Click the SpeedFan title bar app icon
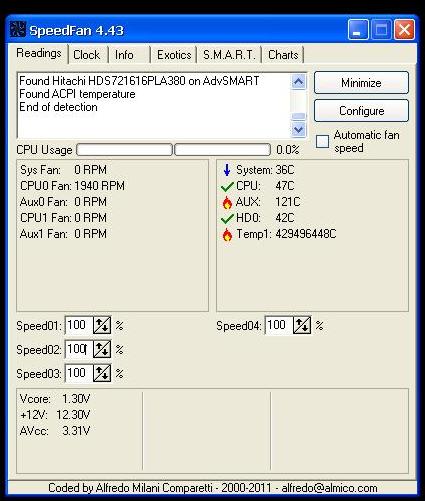 pyautogui.click(x=17, y=29)
